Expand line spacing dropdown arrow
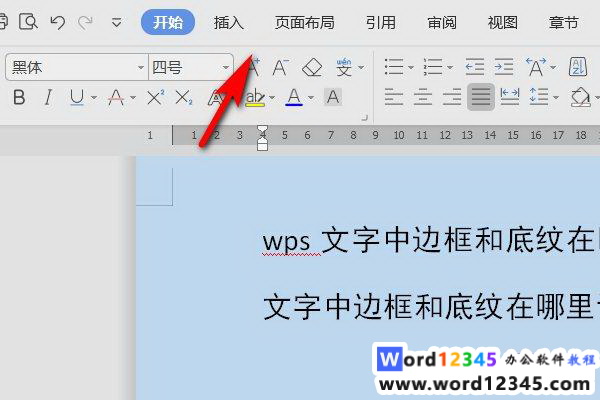 pos(556,98)
